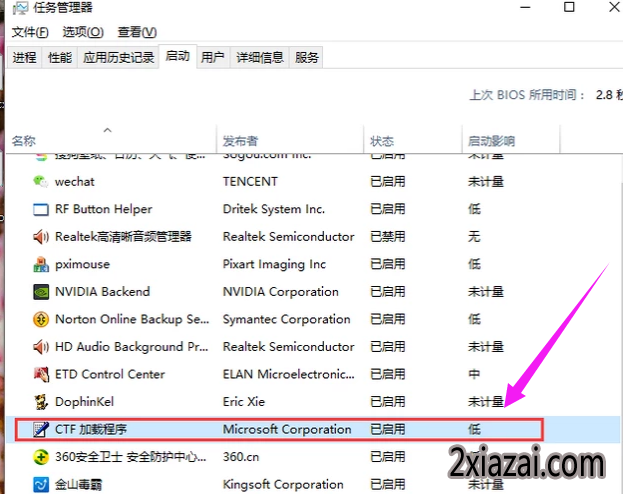Click the 已禁用 status in Realtek row
This screenshot has width=623, height=494.
(387, 237)
